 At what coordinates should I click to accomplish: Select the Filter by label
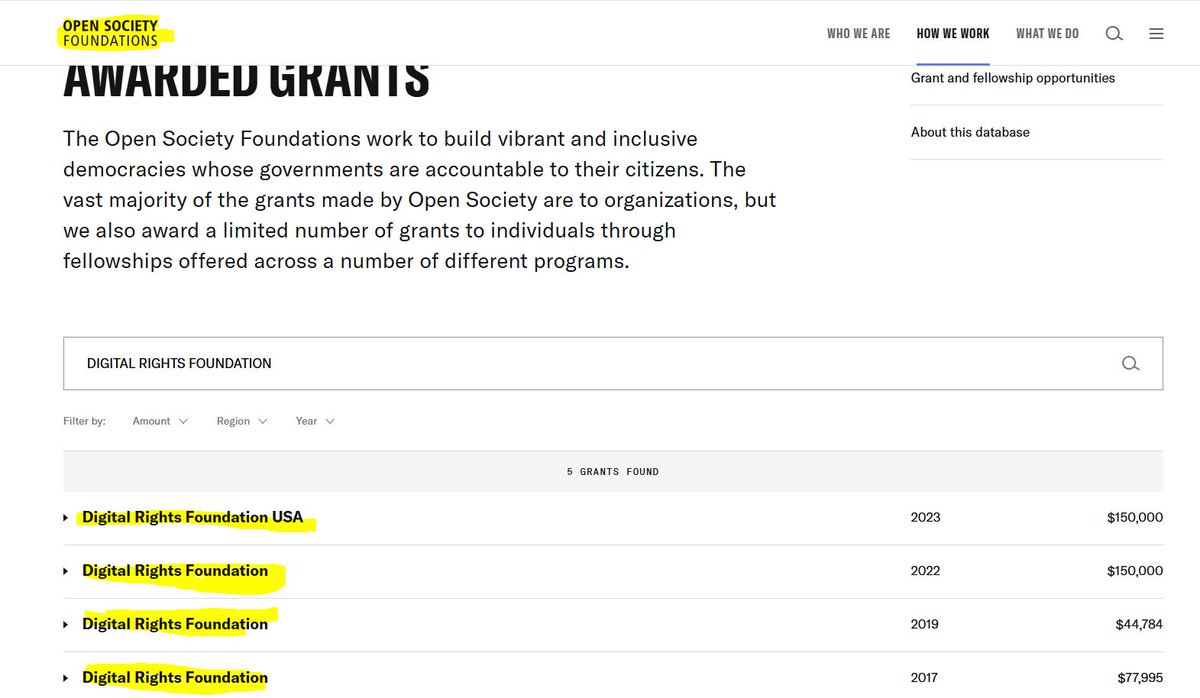84,421
